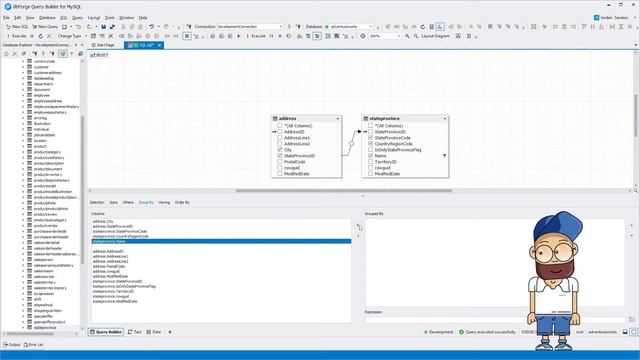Switch to the Start Page tab

103,45
